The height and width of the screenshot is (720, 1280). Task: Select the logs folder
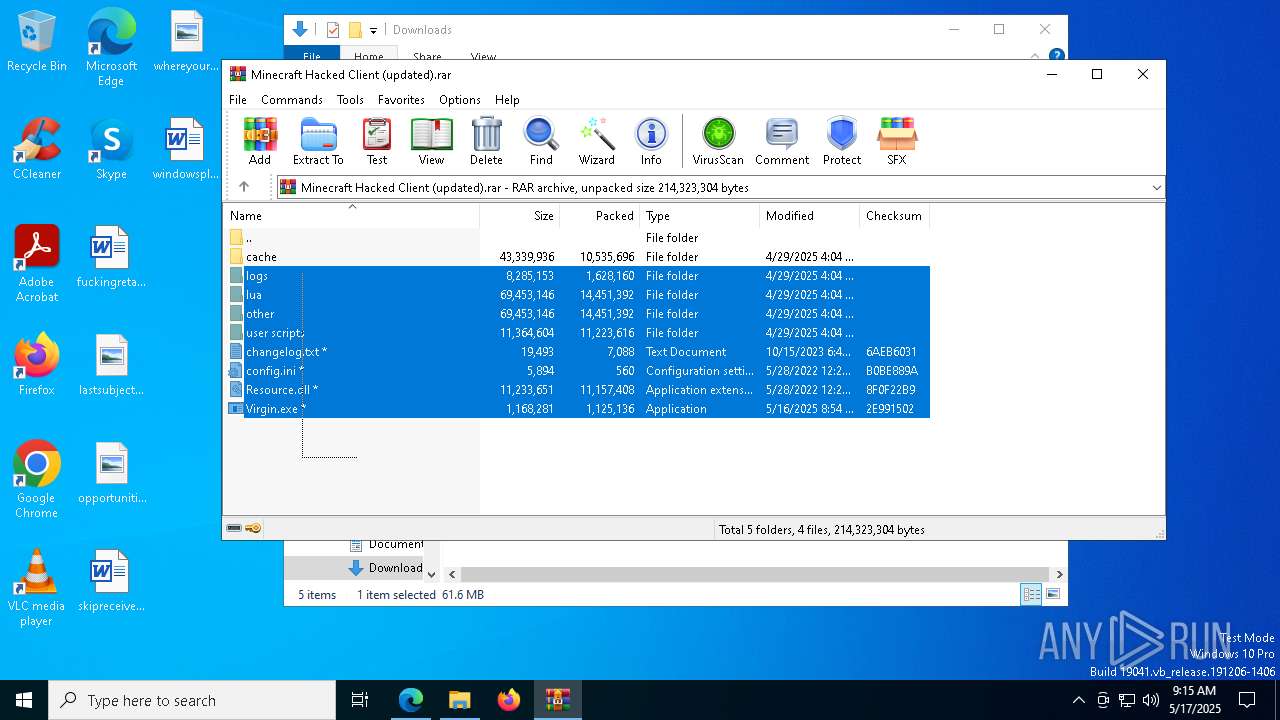coord(578,276)
